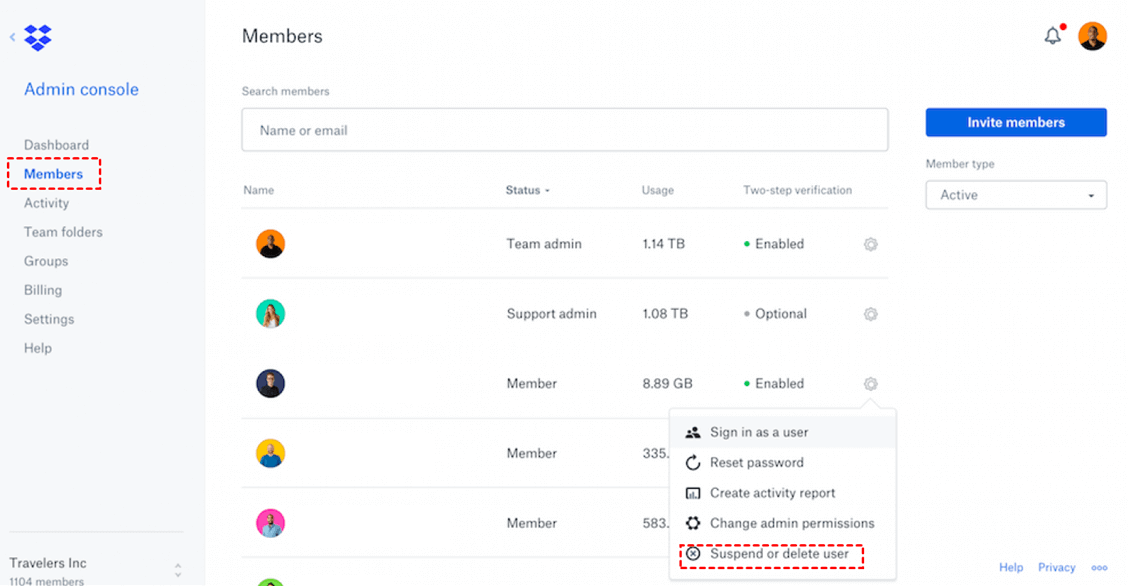Open the account avatar in top right
Image resolution: width=1128 pixels, height=586 pixels.
click(1092, 37)
